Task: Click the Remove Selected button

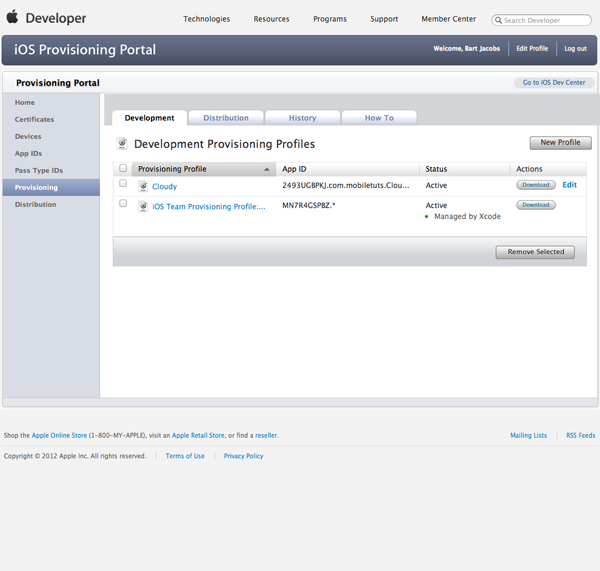Action: click(x=535, y=252)
